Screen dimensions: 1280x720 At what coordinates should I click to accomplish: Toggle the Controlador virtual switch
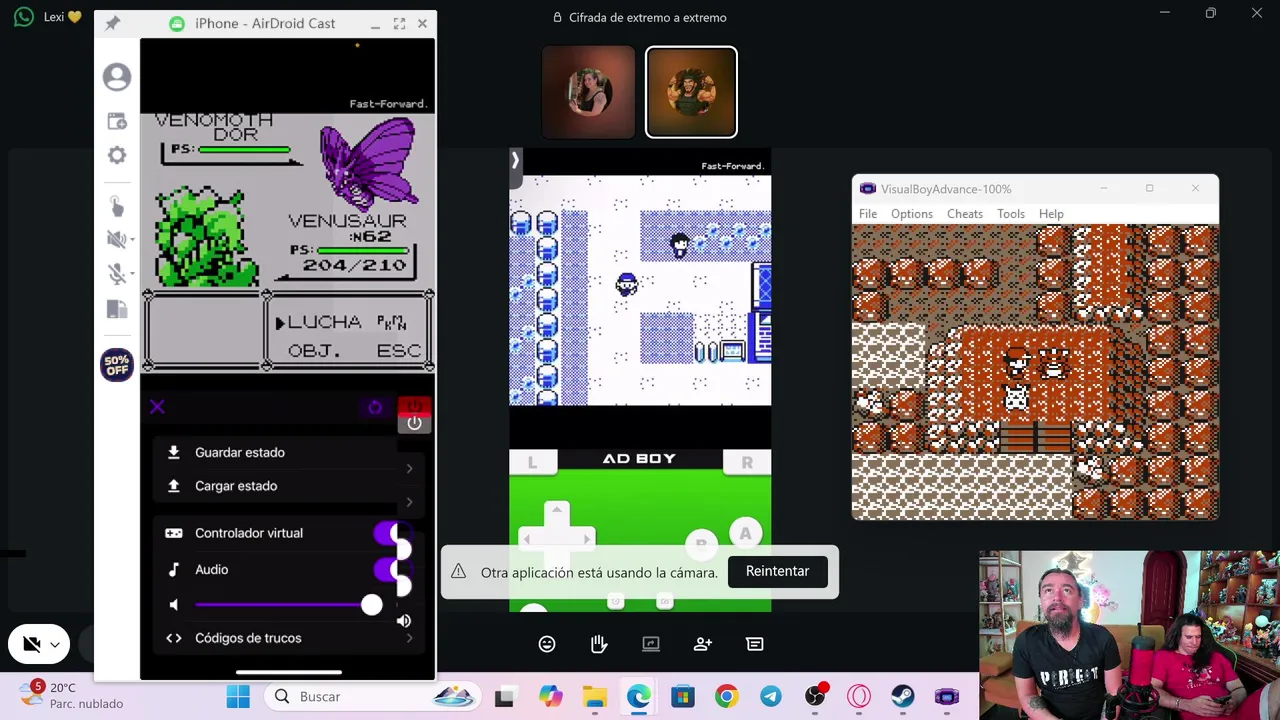(x=392, y=534)
